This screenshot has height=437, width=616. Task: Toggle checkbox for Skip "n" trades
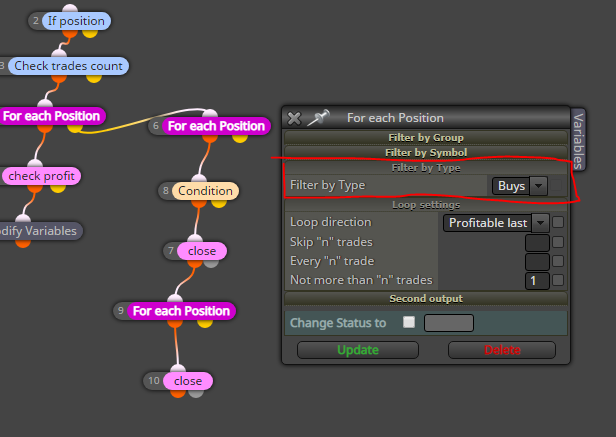(558, 242)
